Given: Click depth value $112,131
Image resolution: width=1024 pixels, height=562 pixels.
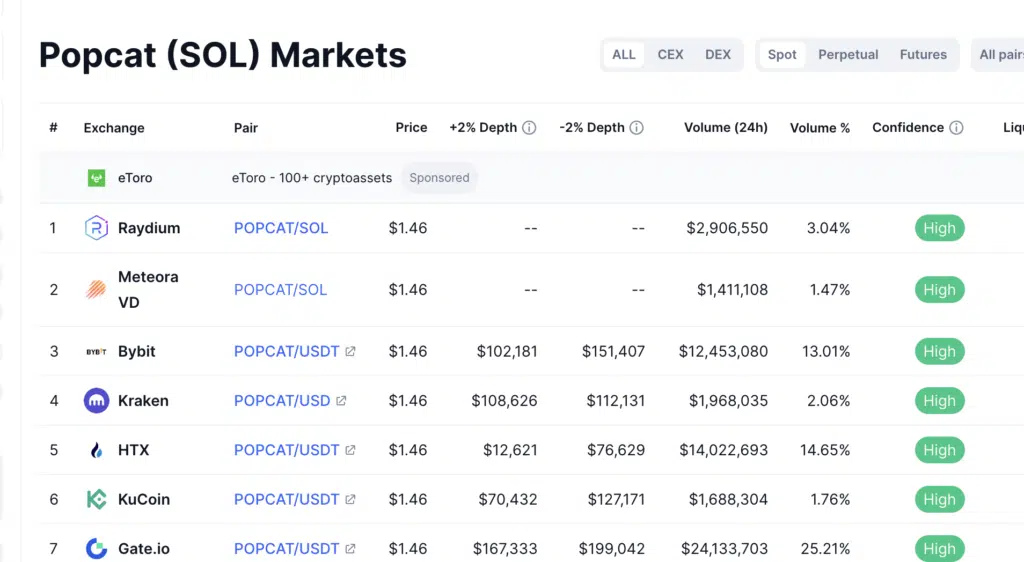Looking at the screenshot, I should [x=615, y=400].
